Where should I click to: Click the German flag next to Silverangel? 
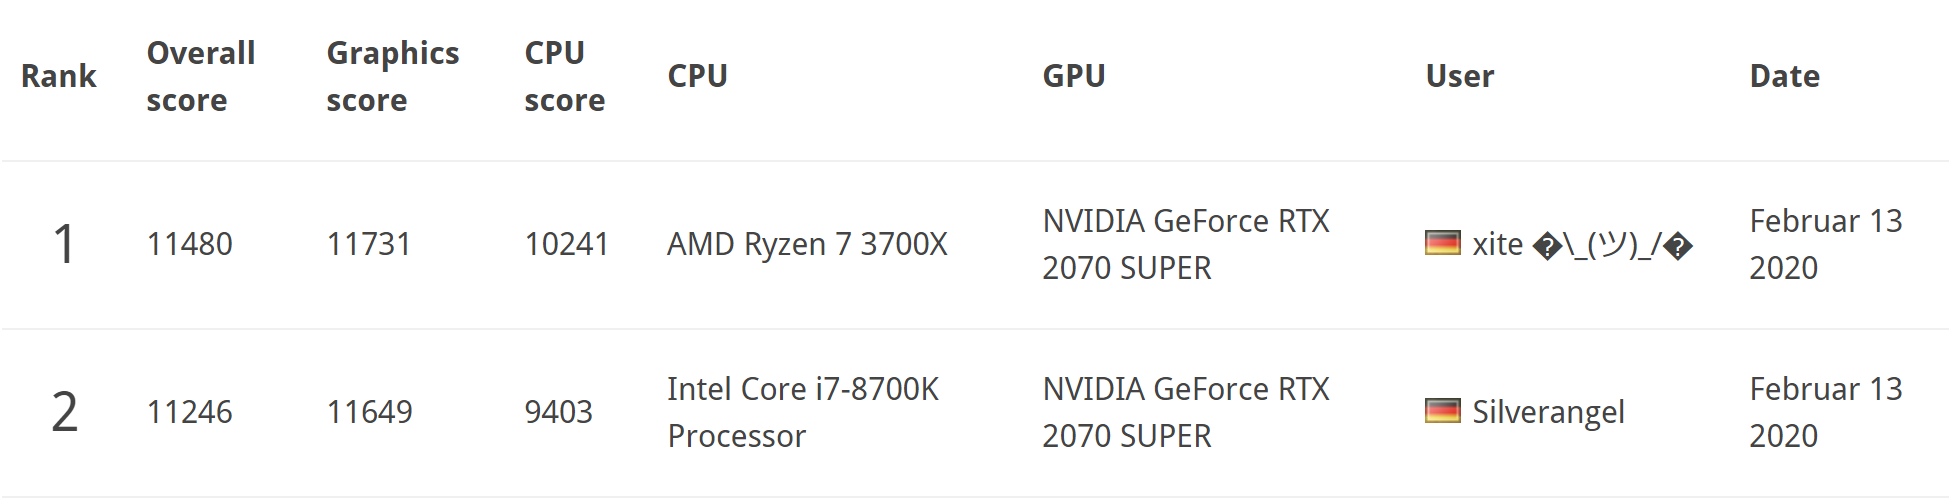pos(1442,411)
